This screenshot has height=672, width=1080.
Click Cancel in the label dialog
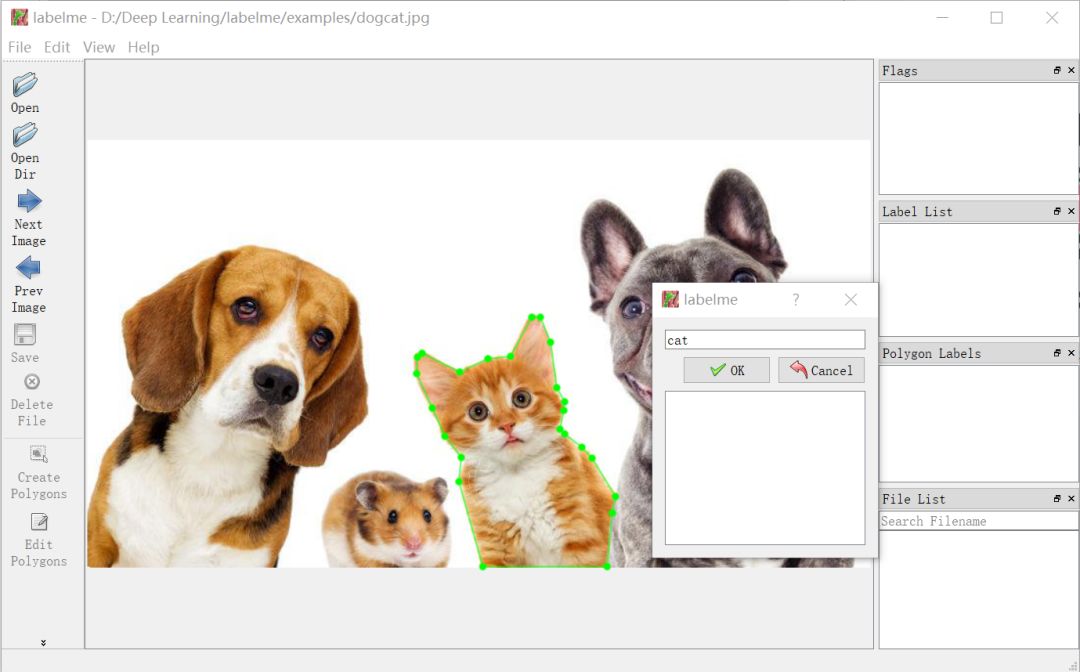(821, 370)
